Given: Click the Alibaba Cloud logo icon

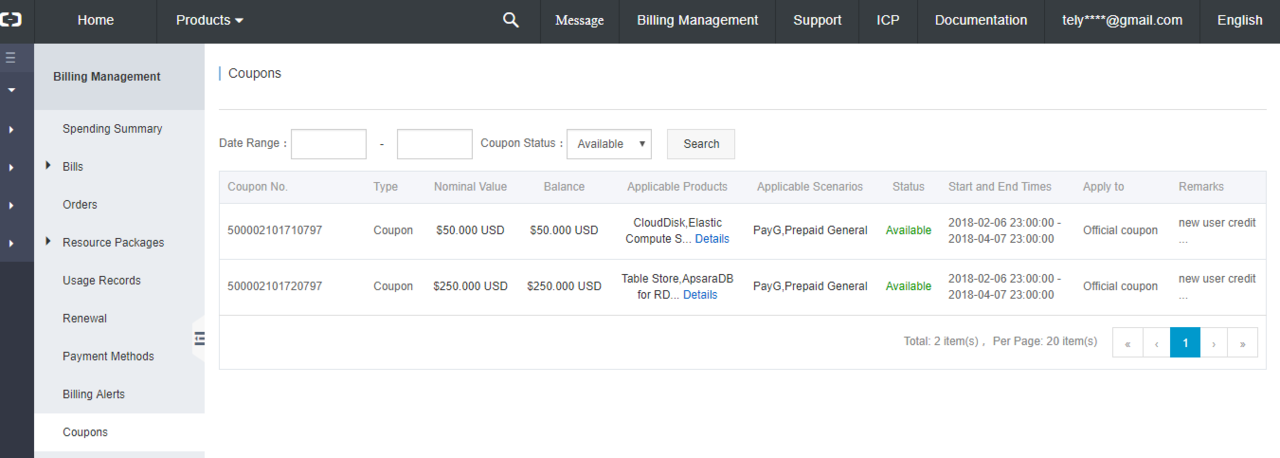Looking at the screenshot, I should (x=11, y=20).
